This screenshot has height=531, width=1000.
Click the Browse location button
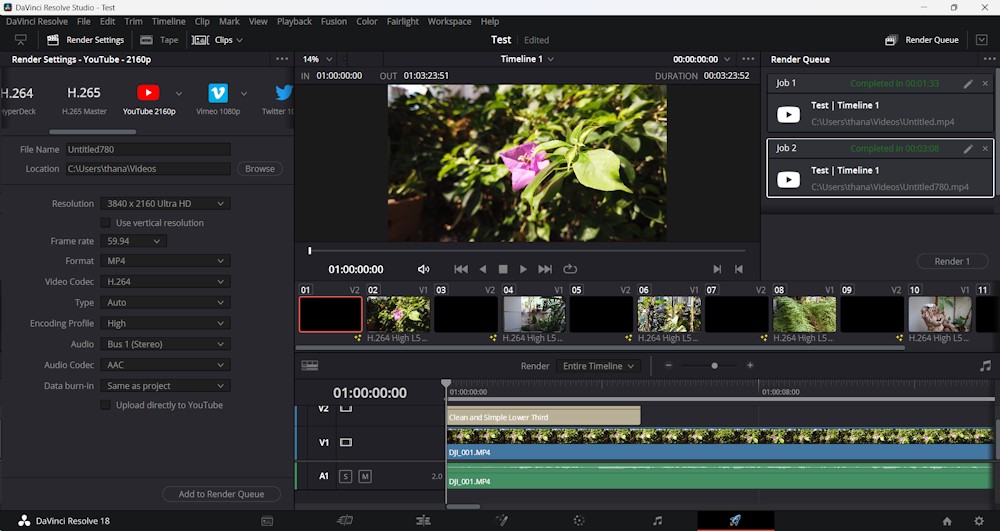(260, 168)
